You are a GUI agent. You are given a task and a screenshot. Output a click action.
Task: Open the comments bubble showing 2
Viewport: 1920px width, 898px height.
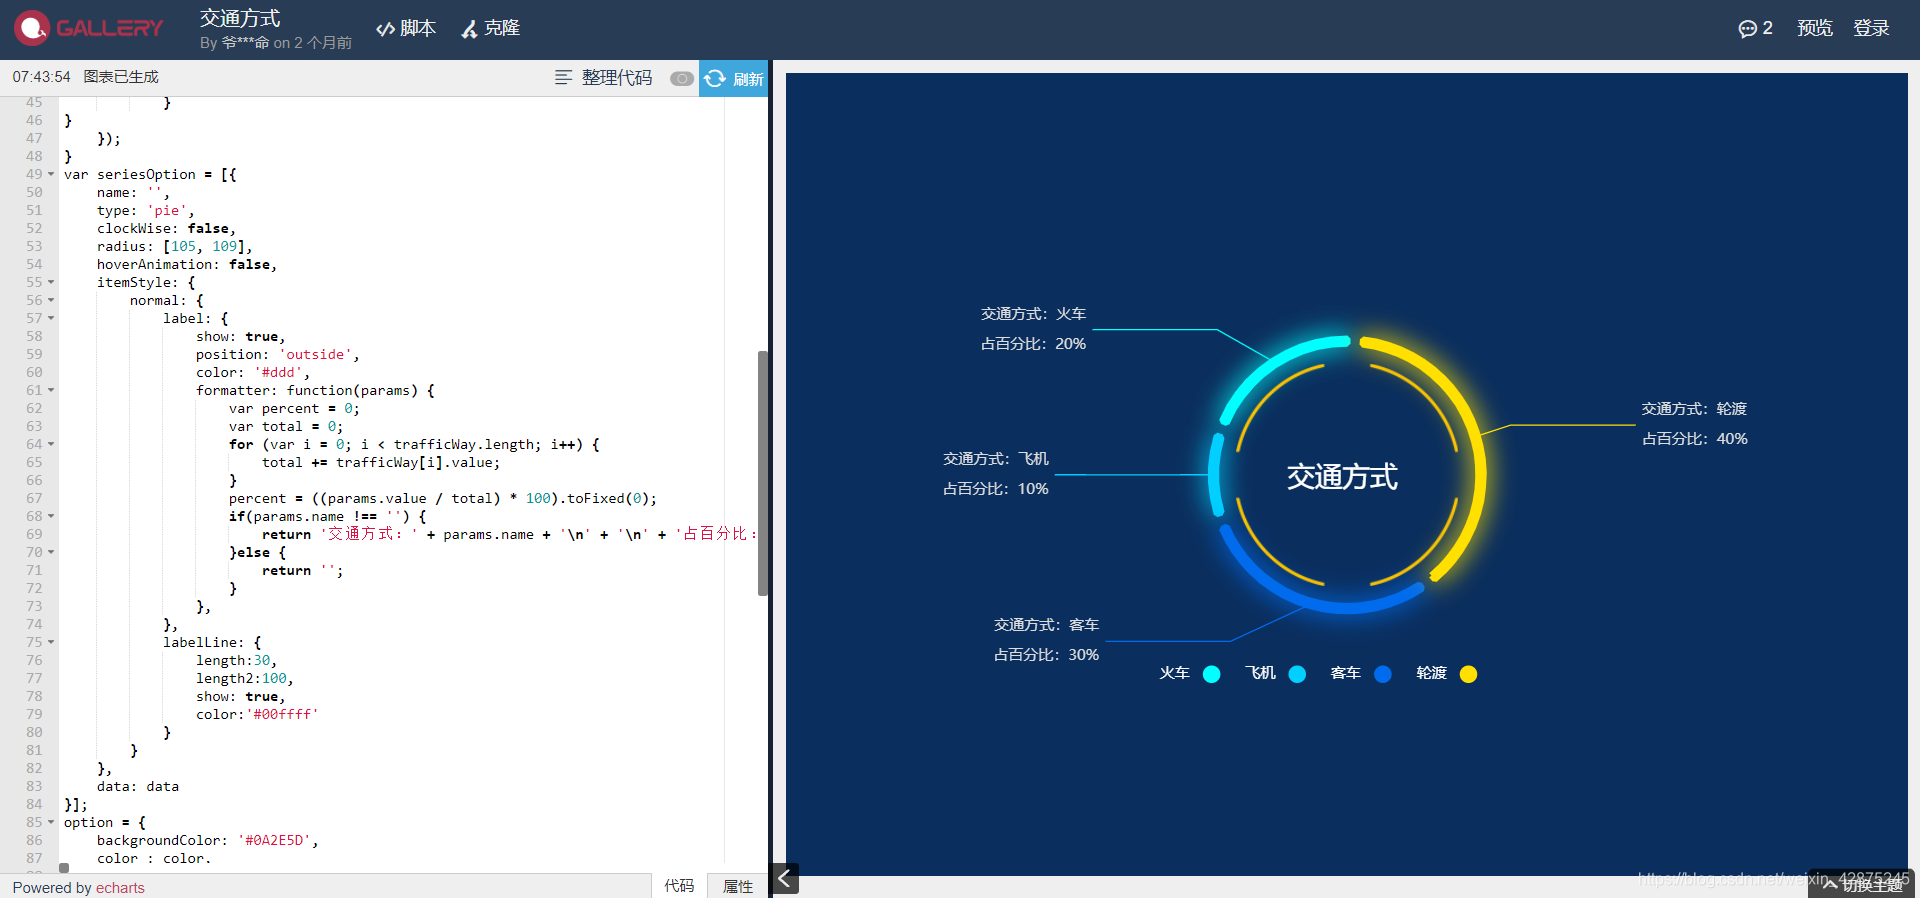coord(1755,28)
